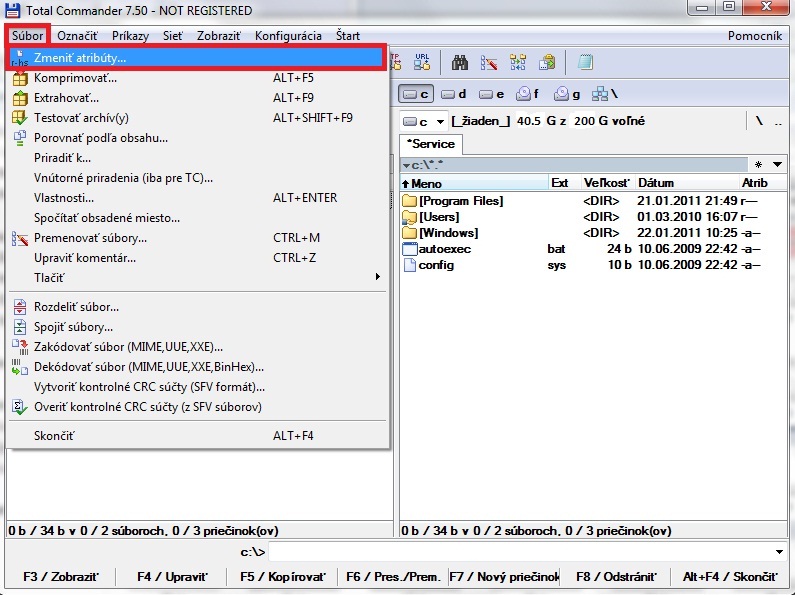Choose Spojiť súbory menu item
The height and width of the screenshot is (595, 795).
[x=197, y=327]
